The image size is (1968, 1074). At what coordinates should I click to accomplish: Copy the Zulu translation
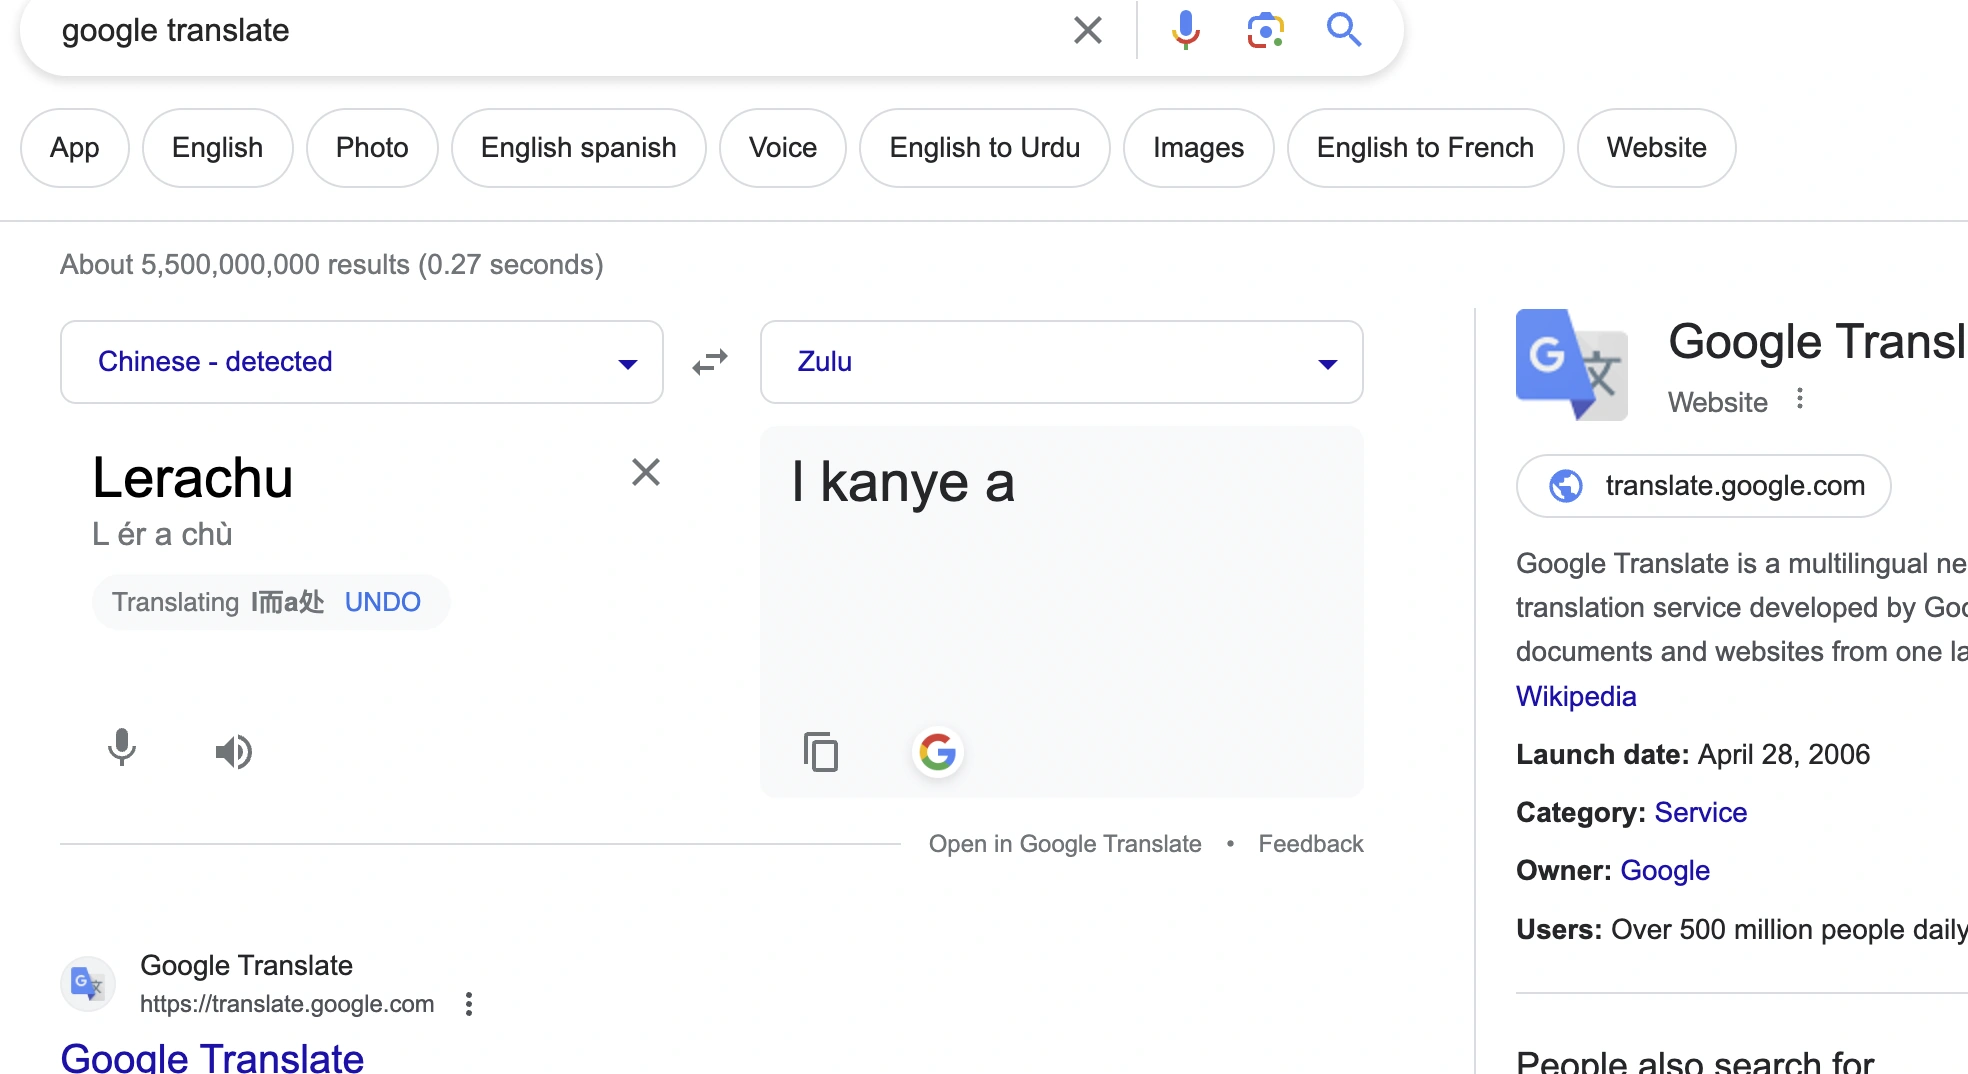point(820,752)
